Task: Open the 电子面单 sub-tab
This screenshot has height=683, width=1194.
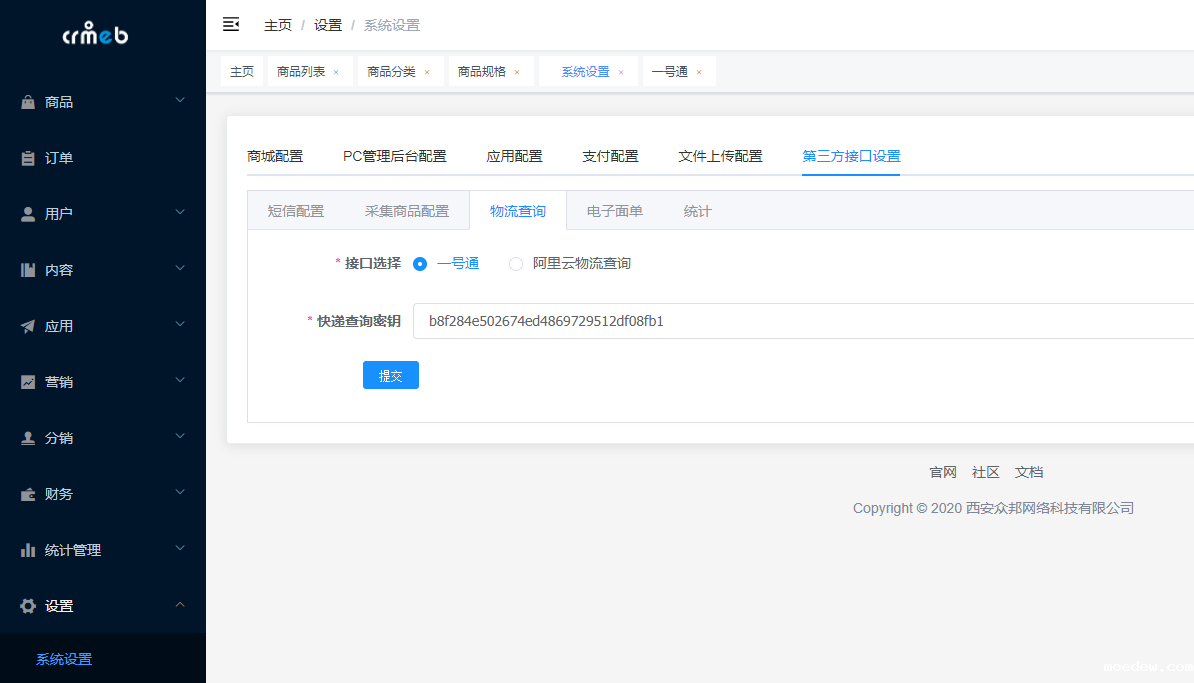Action: 614,211
